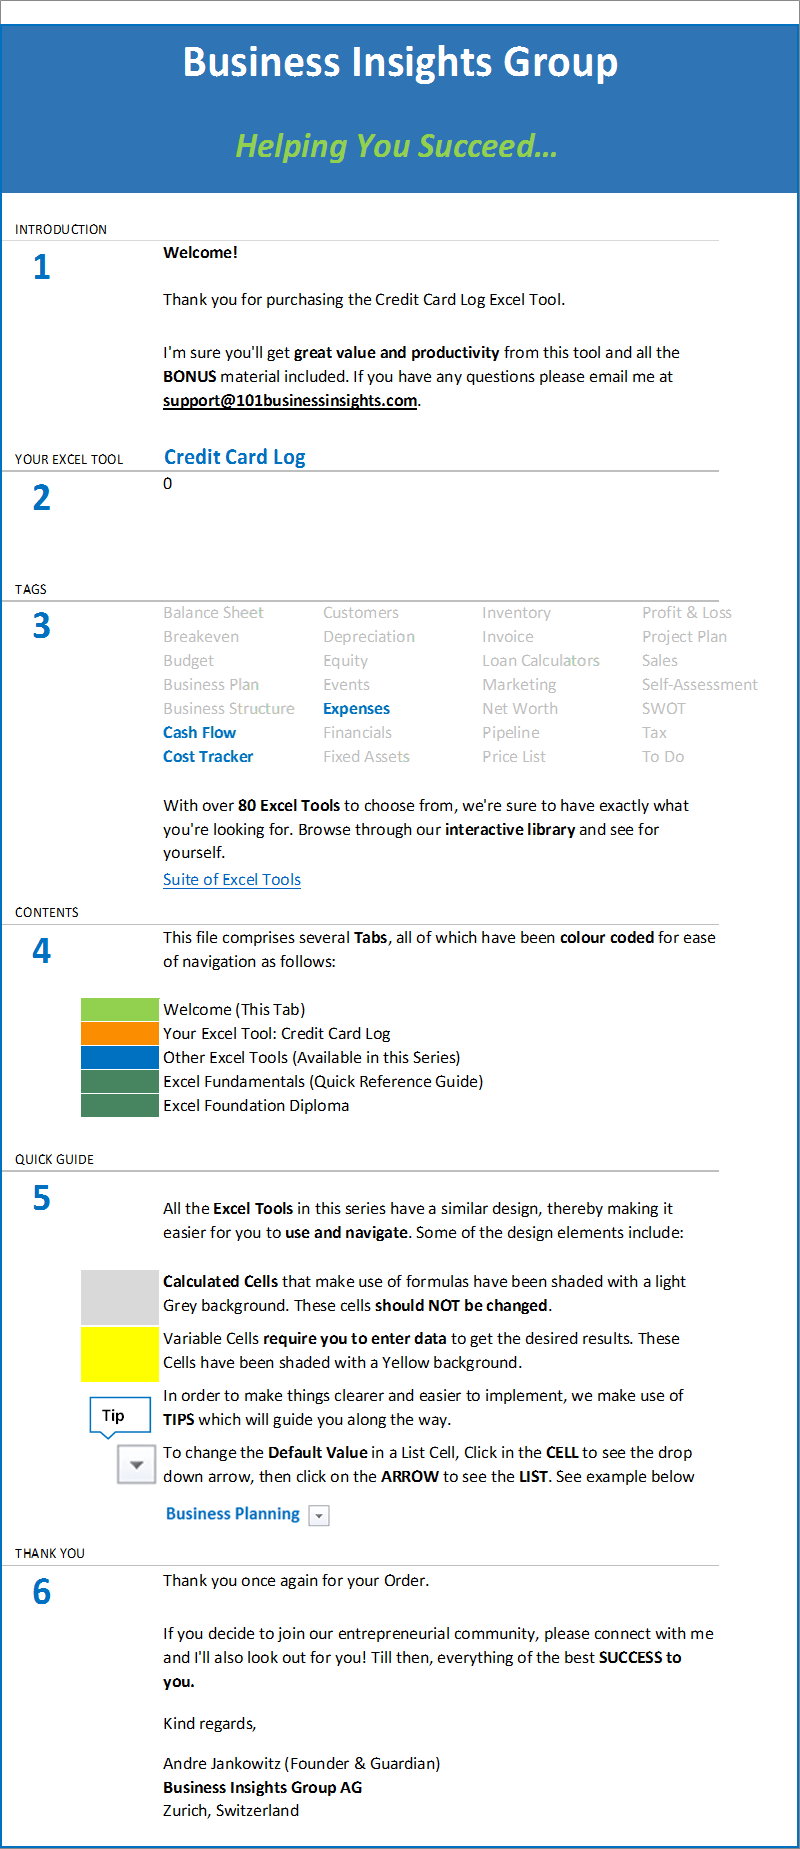800x1849 pixels.
Task: Click the Zurich, Switzerland text
Action: (x=231, y=1810)
